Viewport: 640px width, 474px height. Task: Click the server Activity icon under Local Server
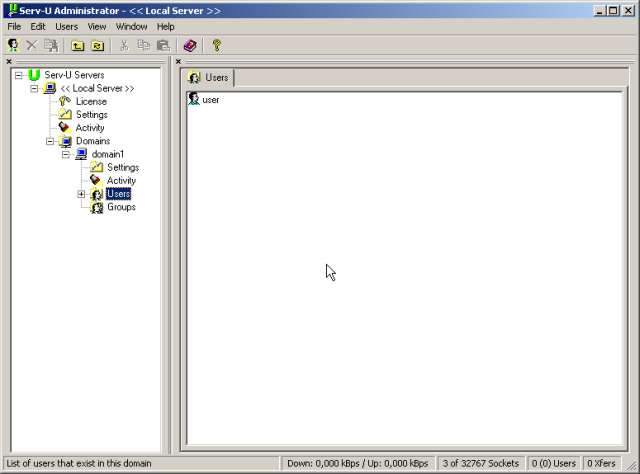click(64, 127)
